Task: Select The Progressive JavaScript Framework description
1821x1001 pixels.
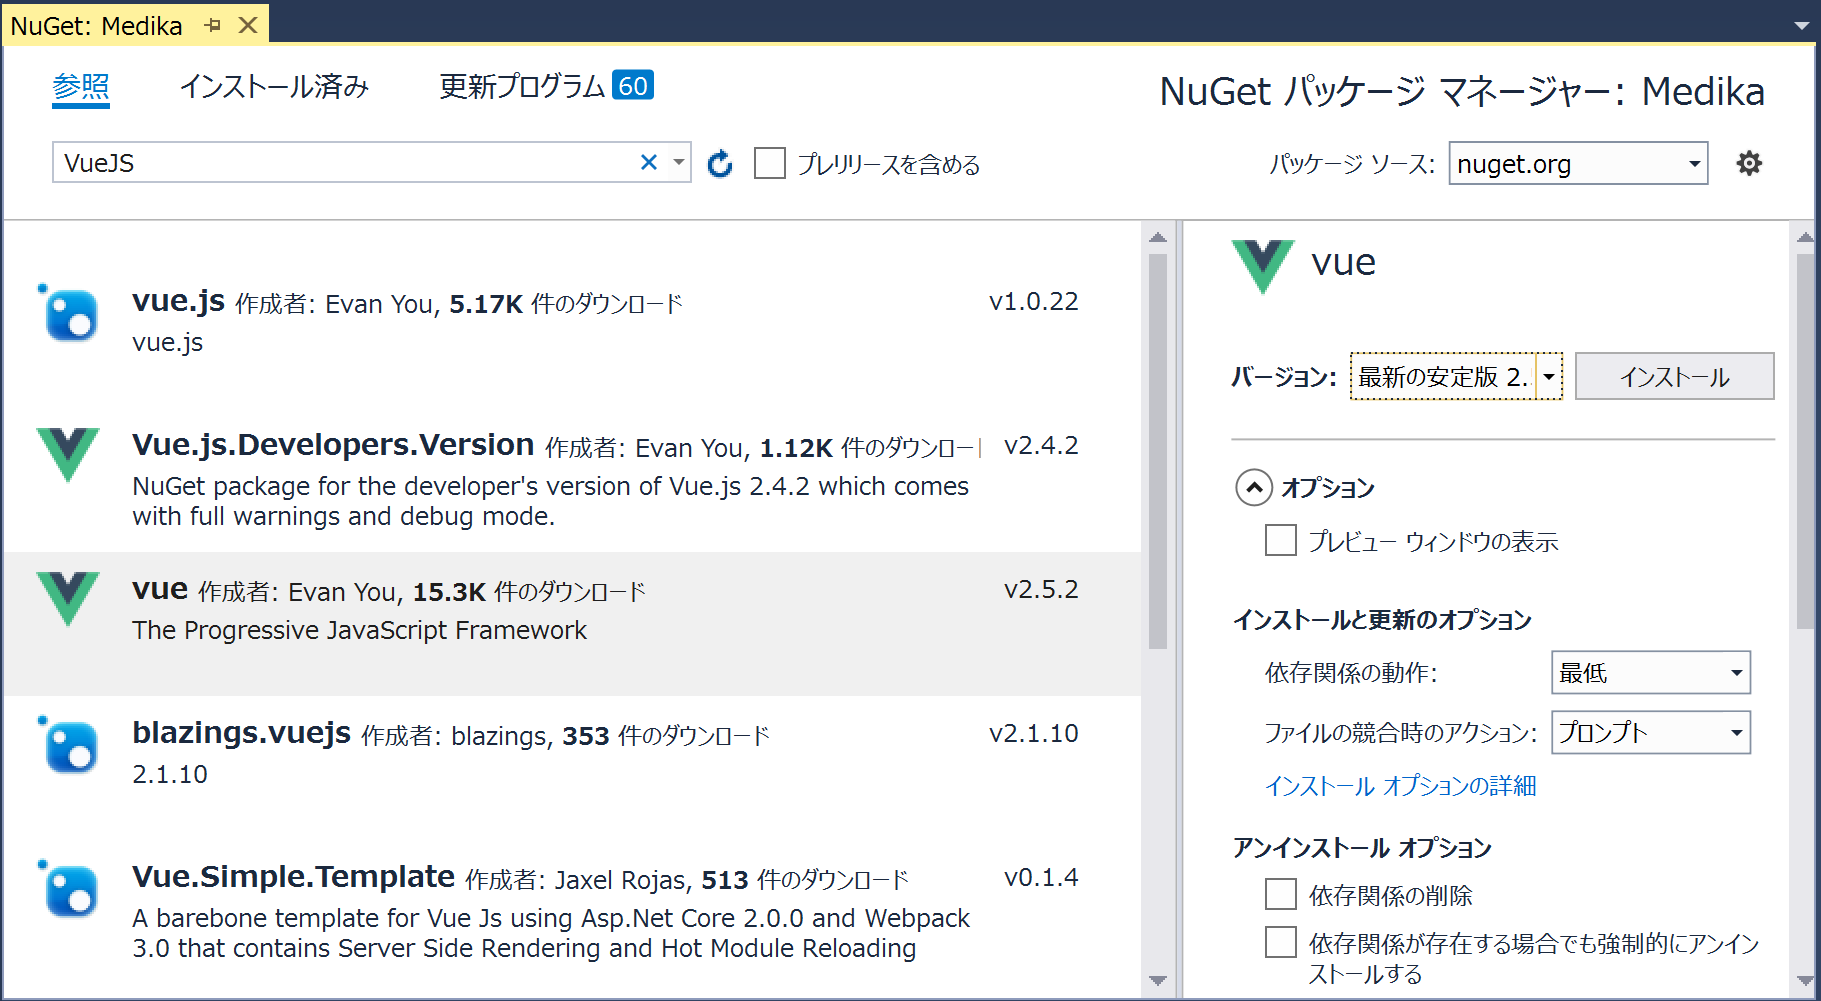Action: click(359, 630)
